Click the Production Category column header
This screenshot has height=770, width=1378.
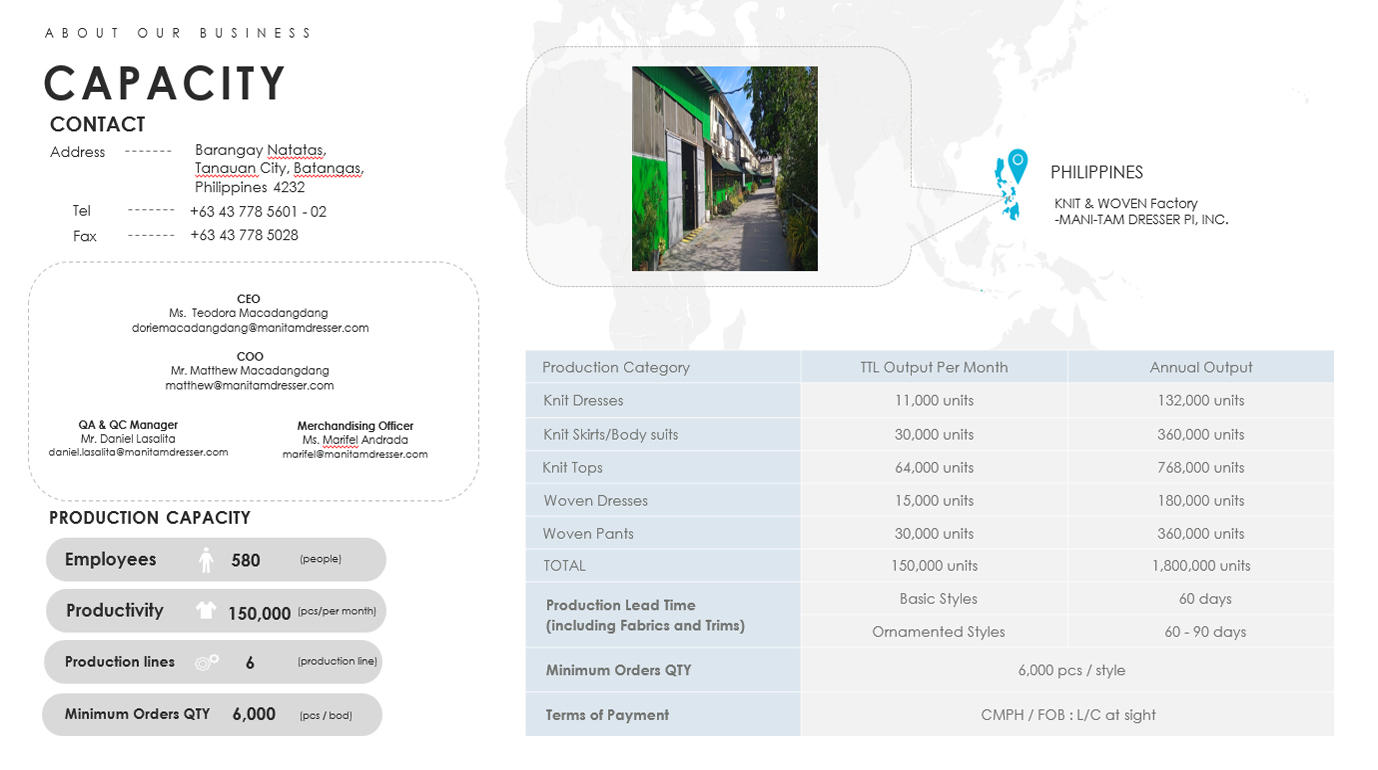pos(616,367)
